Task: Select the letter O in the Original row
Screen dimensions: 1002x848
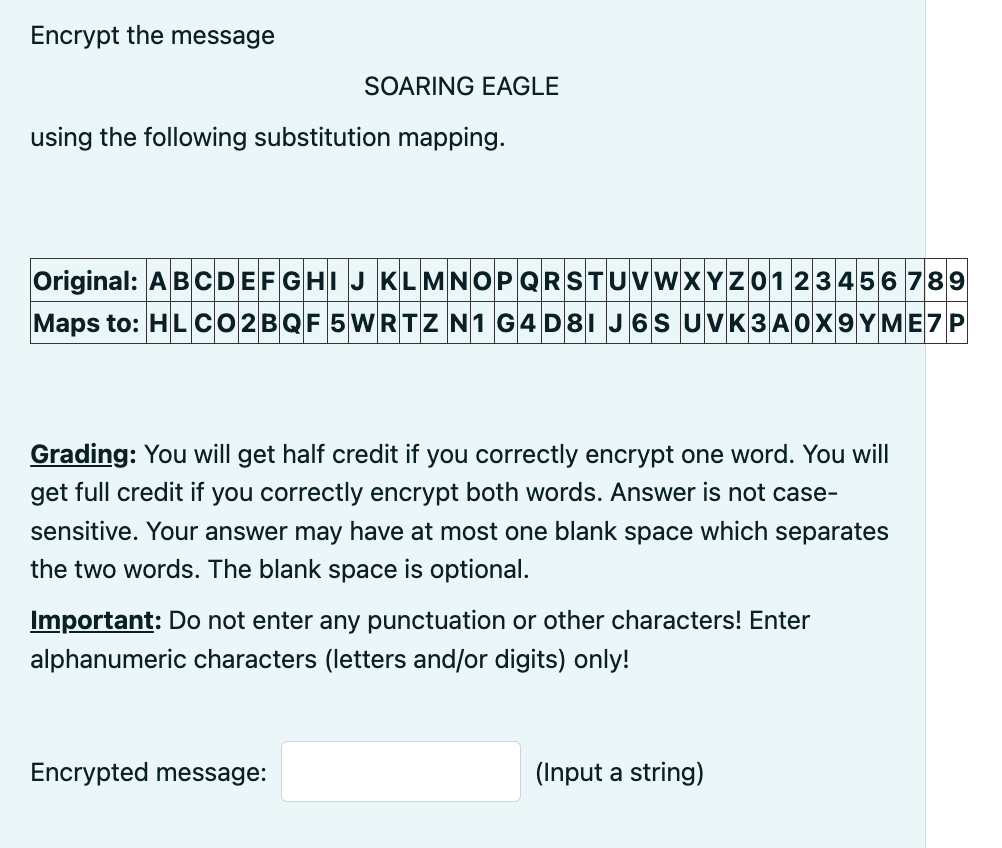Action: tap(481, 282)
